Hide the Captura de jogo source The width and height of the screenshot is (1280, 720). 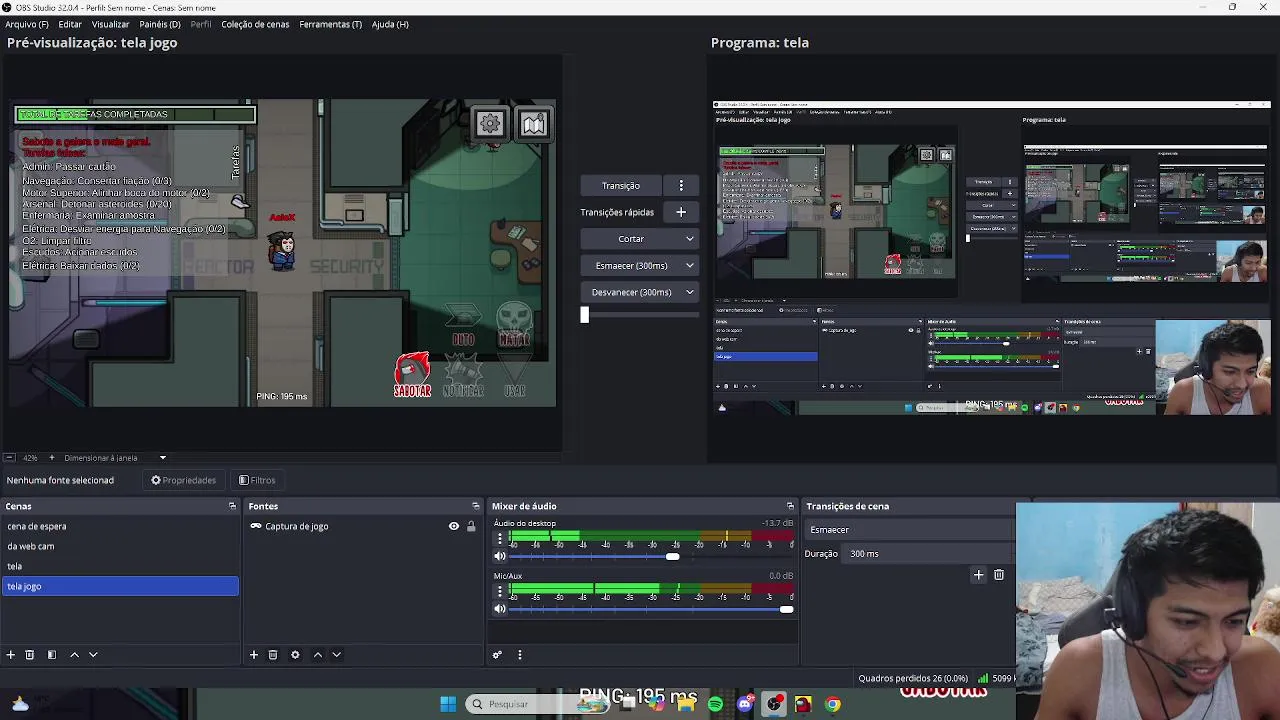[x=454, y=526]
